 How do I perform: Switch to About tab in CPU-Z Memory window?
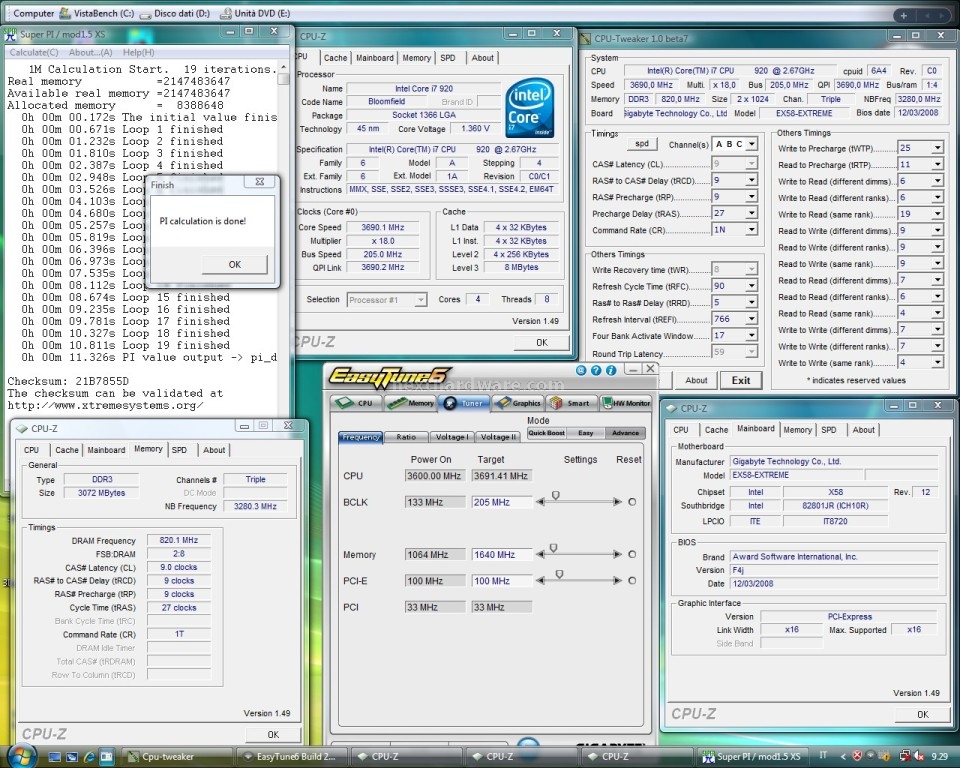tap(214, 450)
